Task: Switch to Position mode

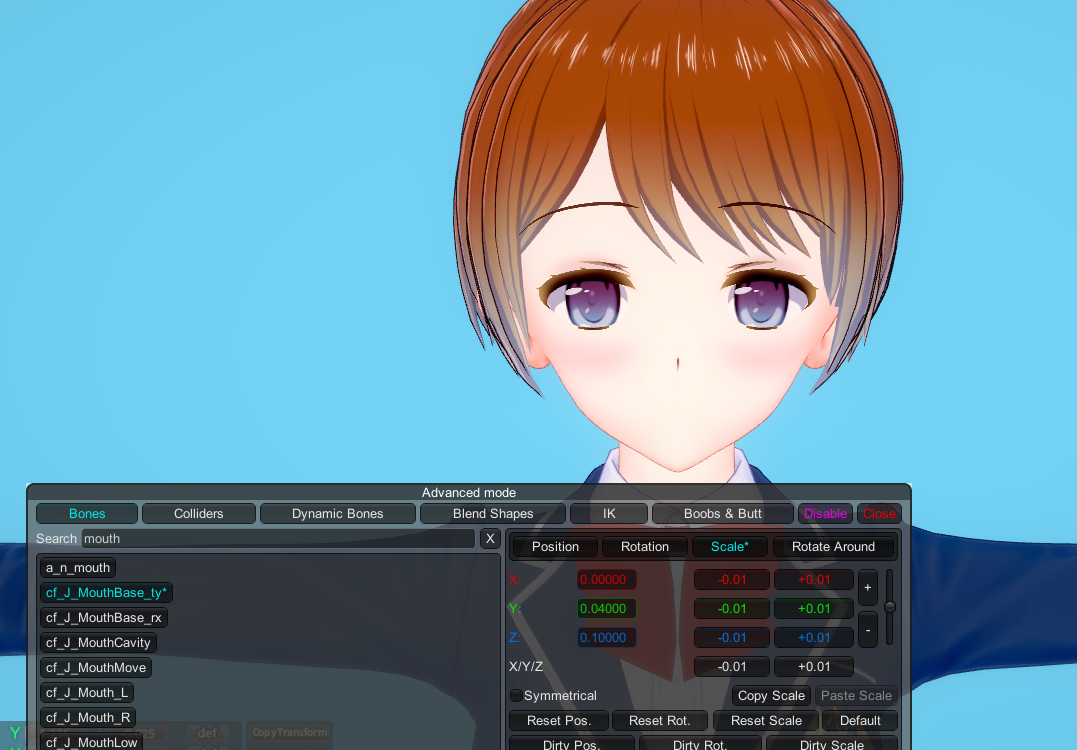Action: pos(555,547)
